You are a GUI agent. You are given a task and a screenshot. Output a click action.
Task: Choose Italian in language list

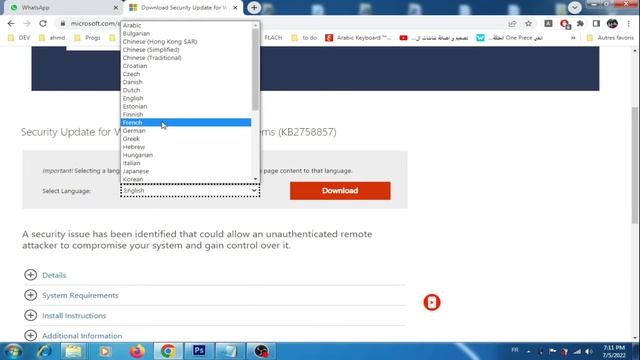pyautogui.click(x=186, y=163)
